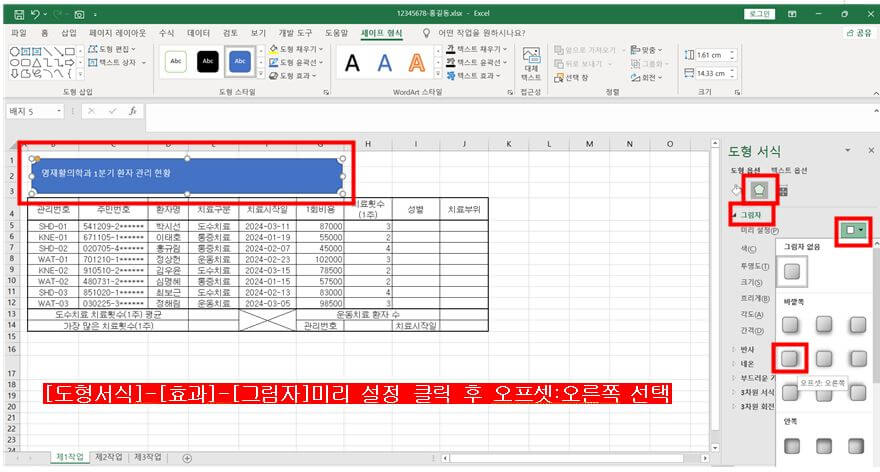
Task: Select the blue Abc shape style
Action: [x=240, y=61]
